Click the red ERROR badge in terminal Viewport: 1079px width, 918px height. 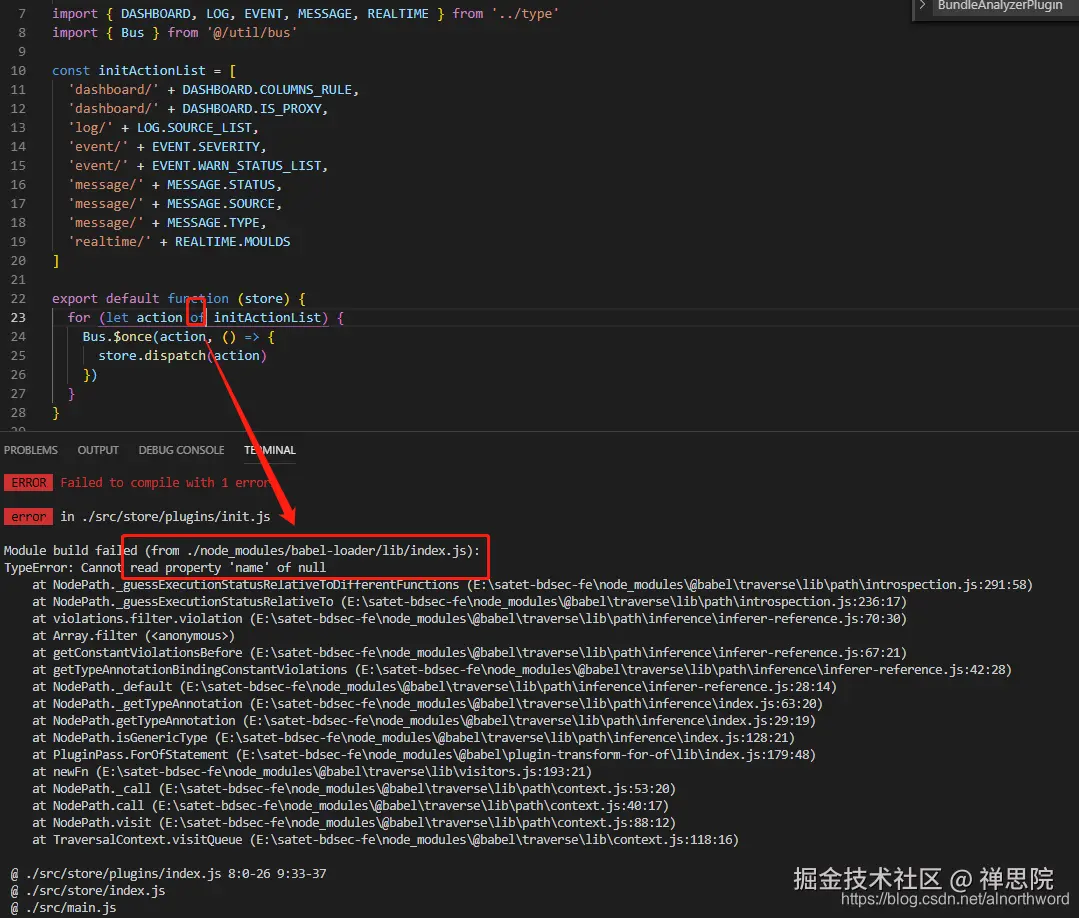click(28, 483)
